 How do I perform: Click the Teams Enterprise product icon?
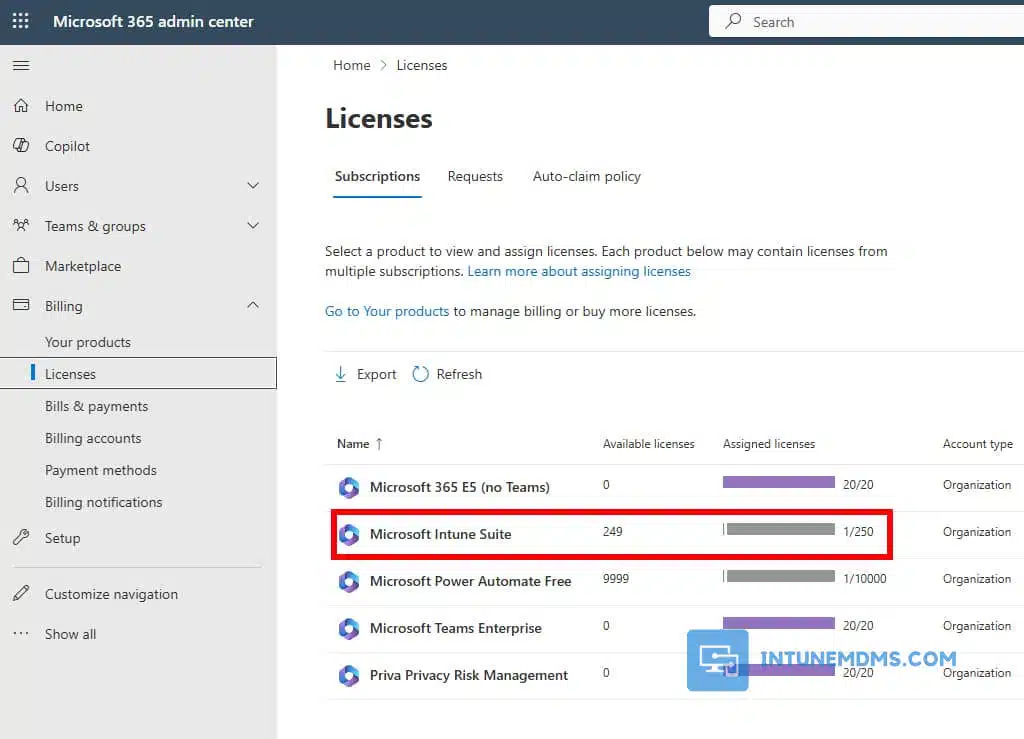(349, 628)
